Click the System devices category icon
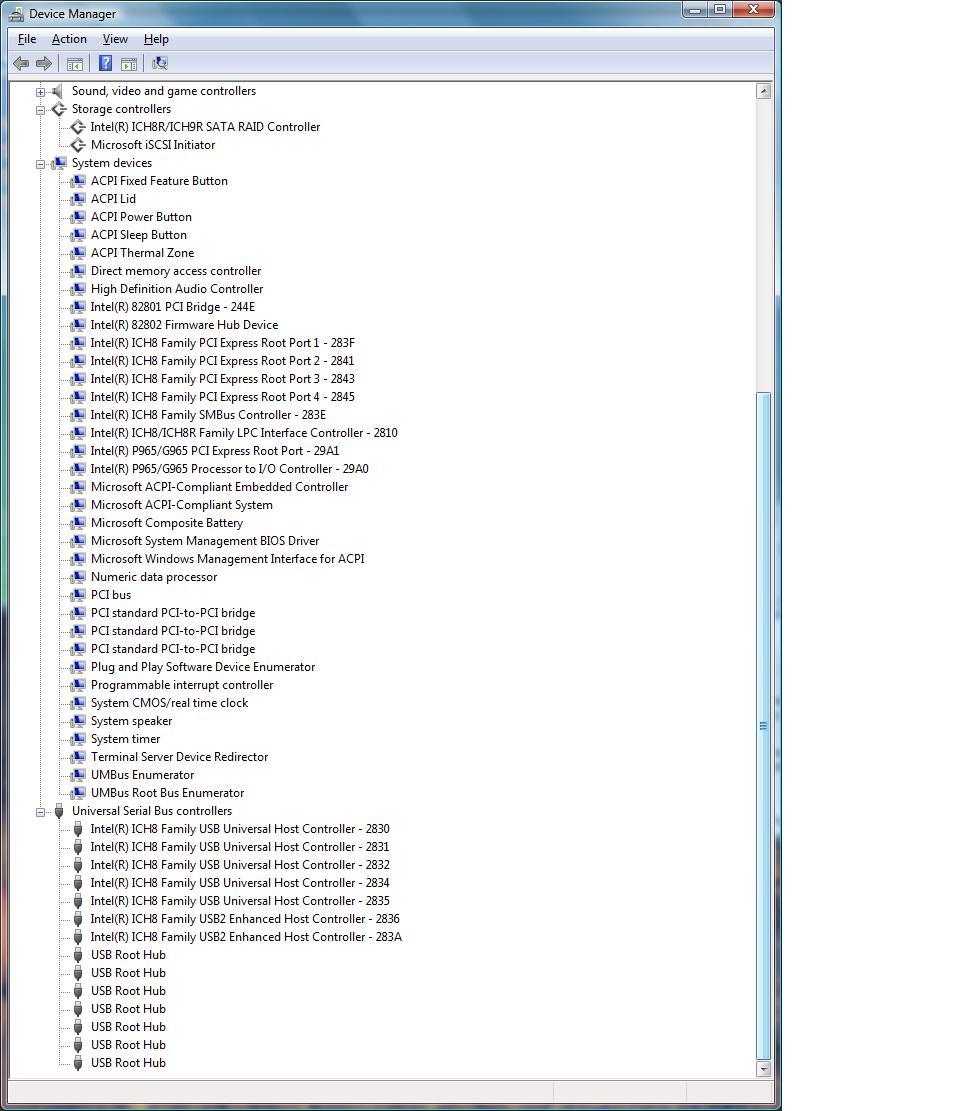This screenshot has height=1111, width=960. (59, 163)
